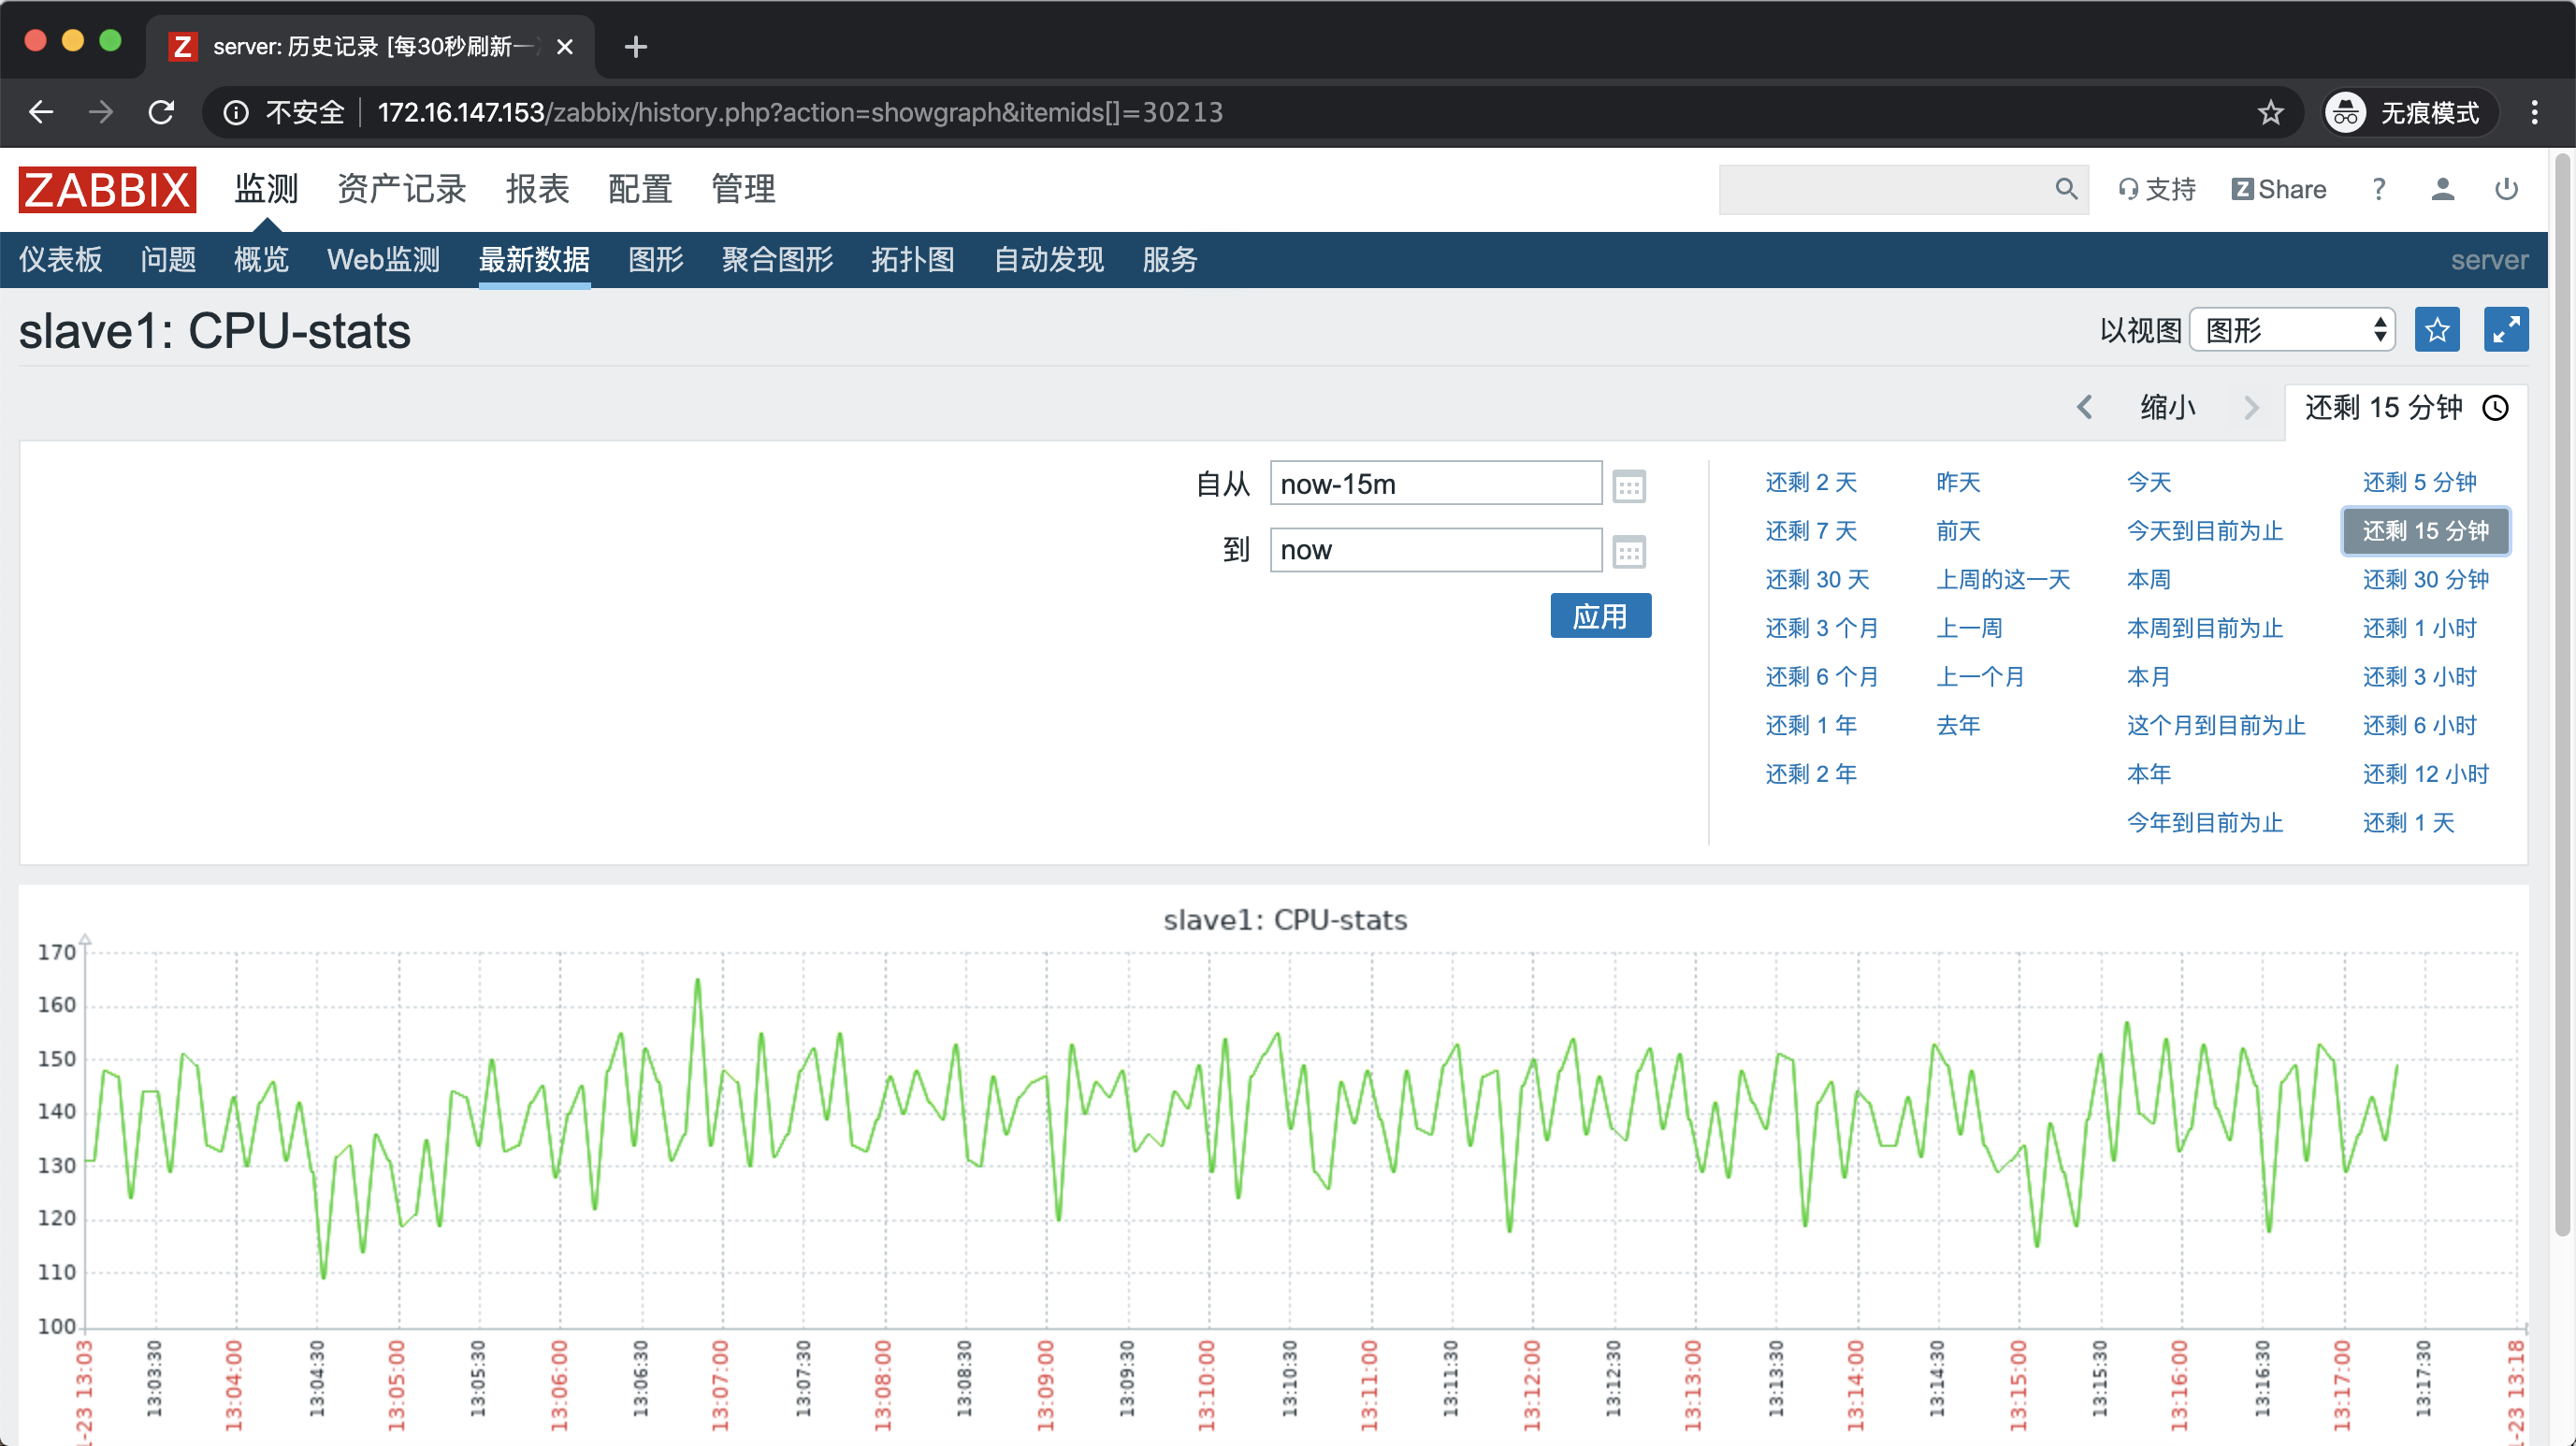Open the Chrome three-dot menu
This screenshot has width=2576, height=1446.
(x=2534, y=112)
